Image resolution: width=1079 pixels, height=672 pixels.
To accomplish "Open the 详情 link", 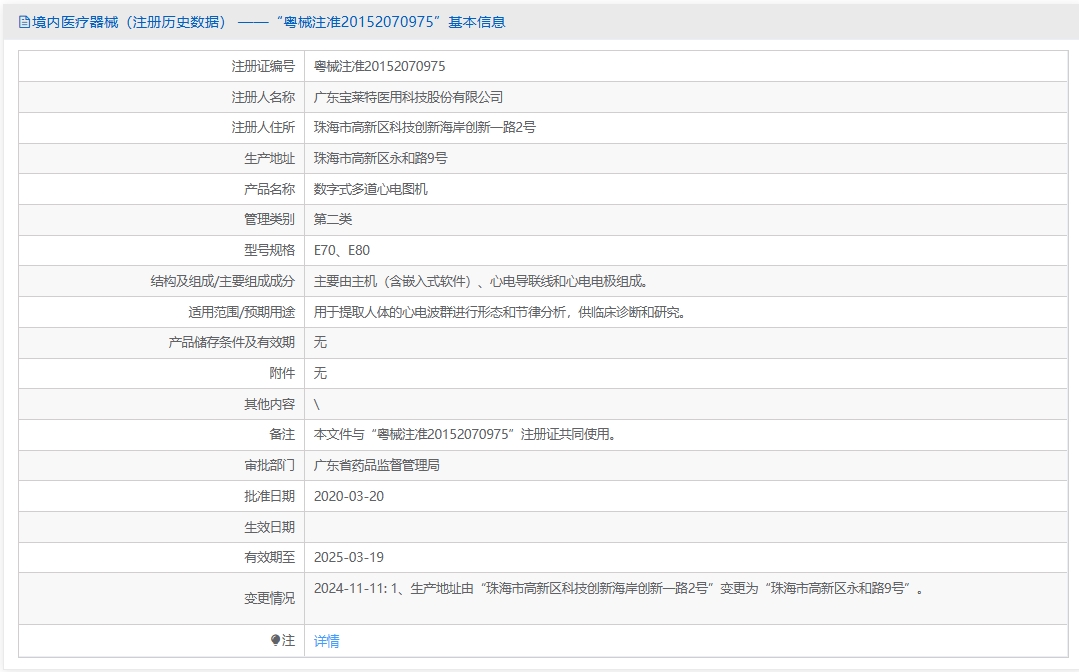I will (326, 641).
